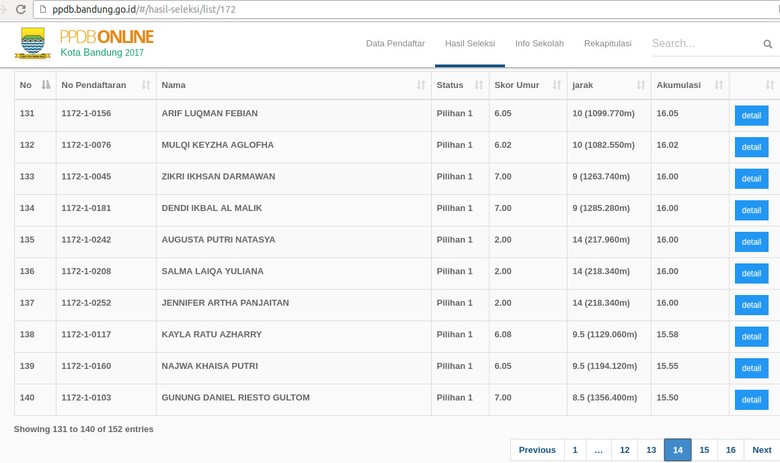Click the browser address bar URL
The width and height of the screenshot is (780, 463).
pyautogui.click(x=144, y=9)
